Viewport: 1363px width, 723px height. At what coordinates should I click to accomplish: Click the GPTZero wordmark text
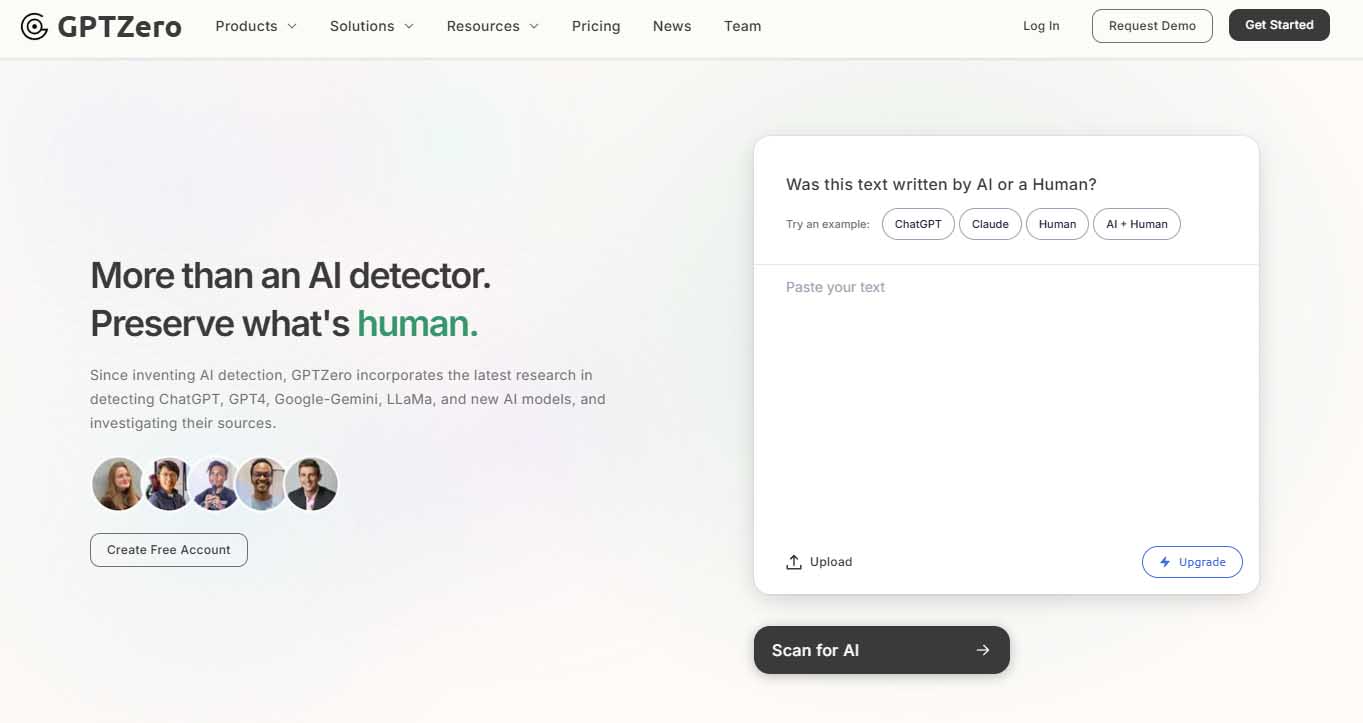pos(120,27)
